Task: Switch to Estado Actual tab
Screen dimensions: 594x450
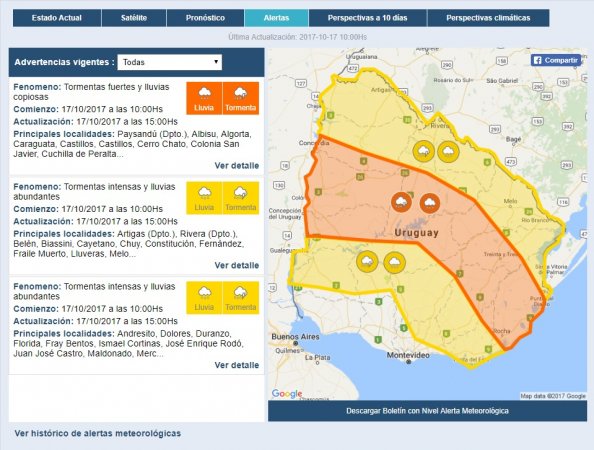Action: (x=57, y=18)
